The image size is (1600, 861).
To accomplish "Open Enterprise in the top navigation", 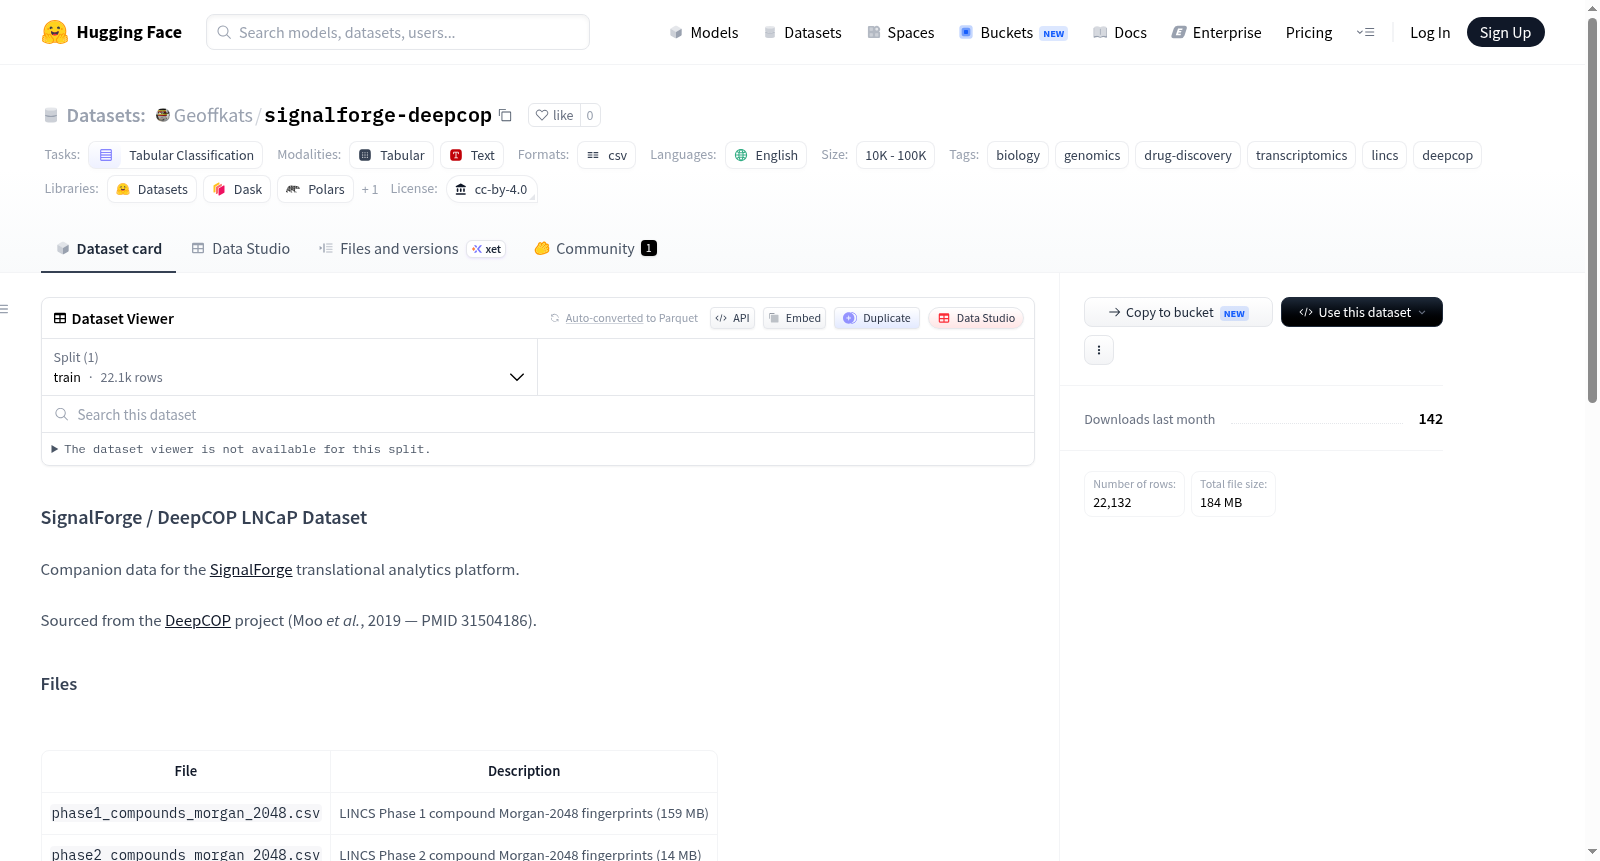I will point(1216,32).
